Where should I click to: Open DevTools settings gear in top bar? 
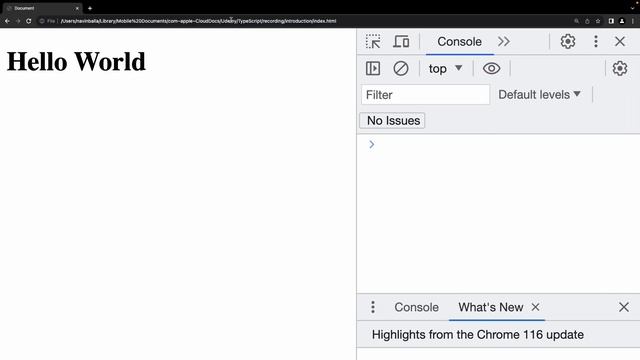click(x=568, y=42)
